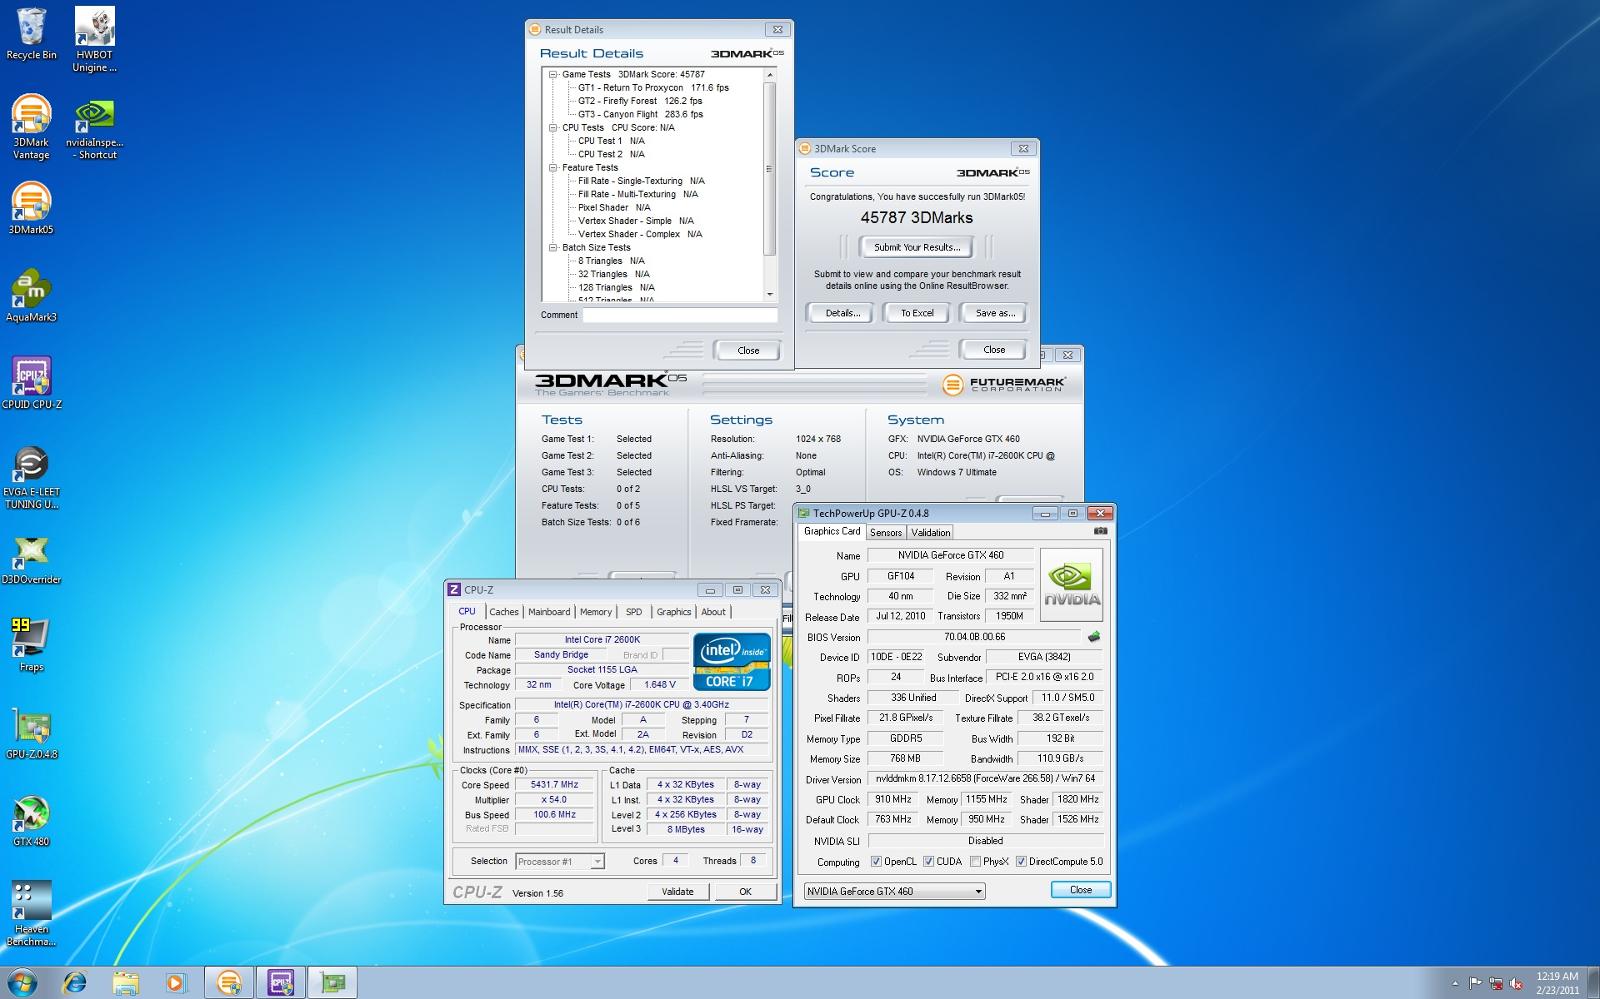Open HWBOT Unigine desktop shortcut
Image resolution: width=1600 pixels, height=999 pixels.
[95, 40]
